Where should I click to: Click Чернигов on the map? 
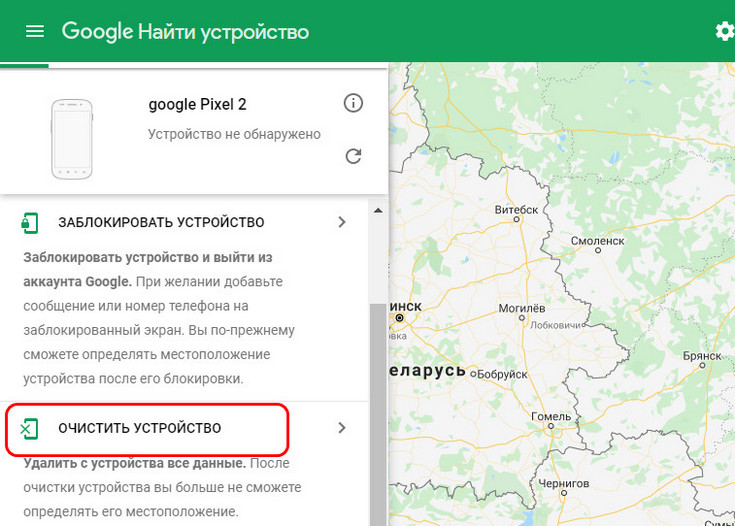(x=563, y=483)
